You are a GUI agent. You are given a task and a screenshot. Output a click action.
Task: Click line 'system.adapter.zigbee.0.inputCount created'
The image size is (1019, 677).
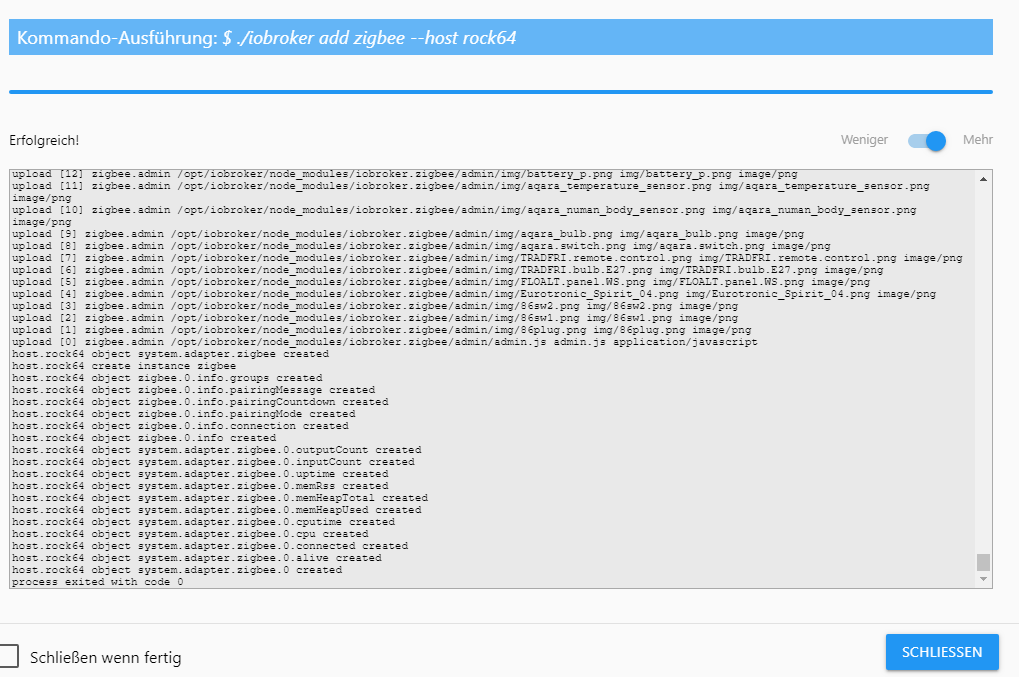tap(213, 462)
